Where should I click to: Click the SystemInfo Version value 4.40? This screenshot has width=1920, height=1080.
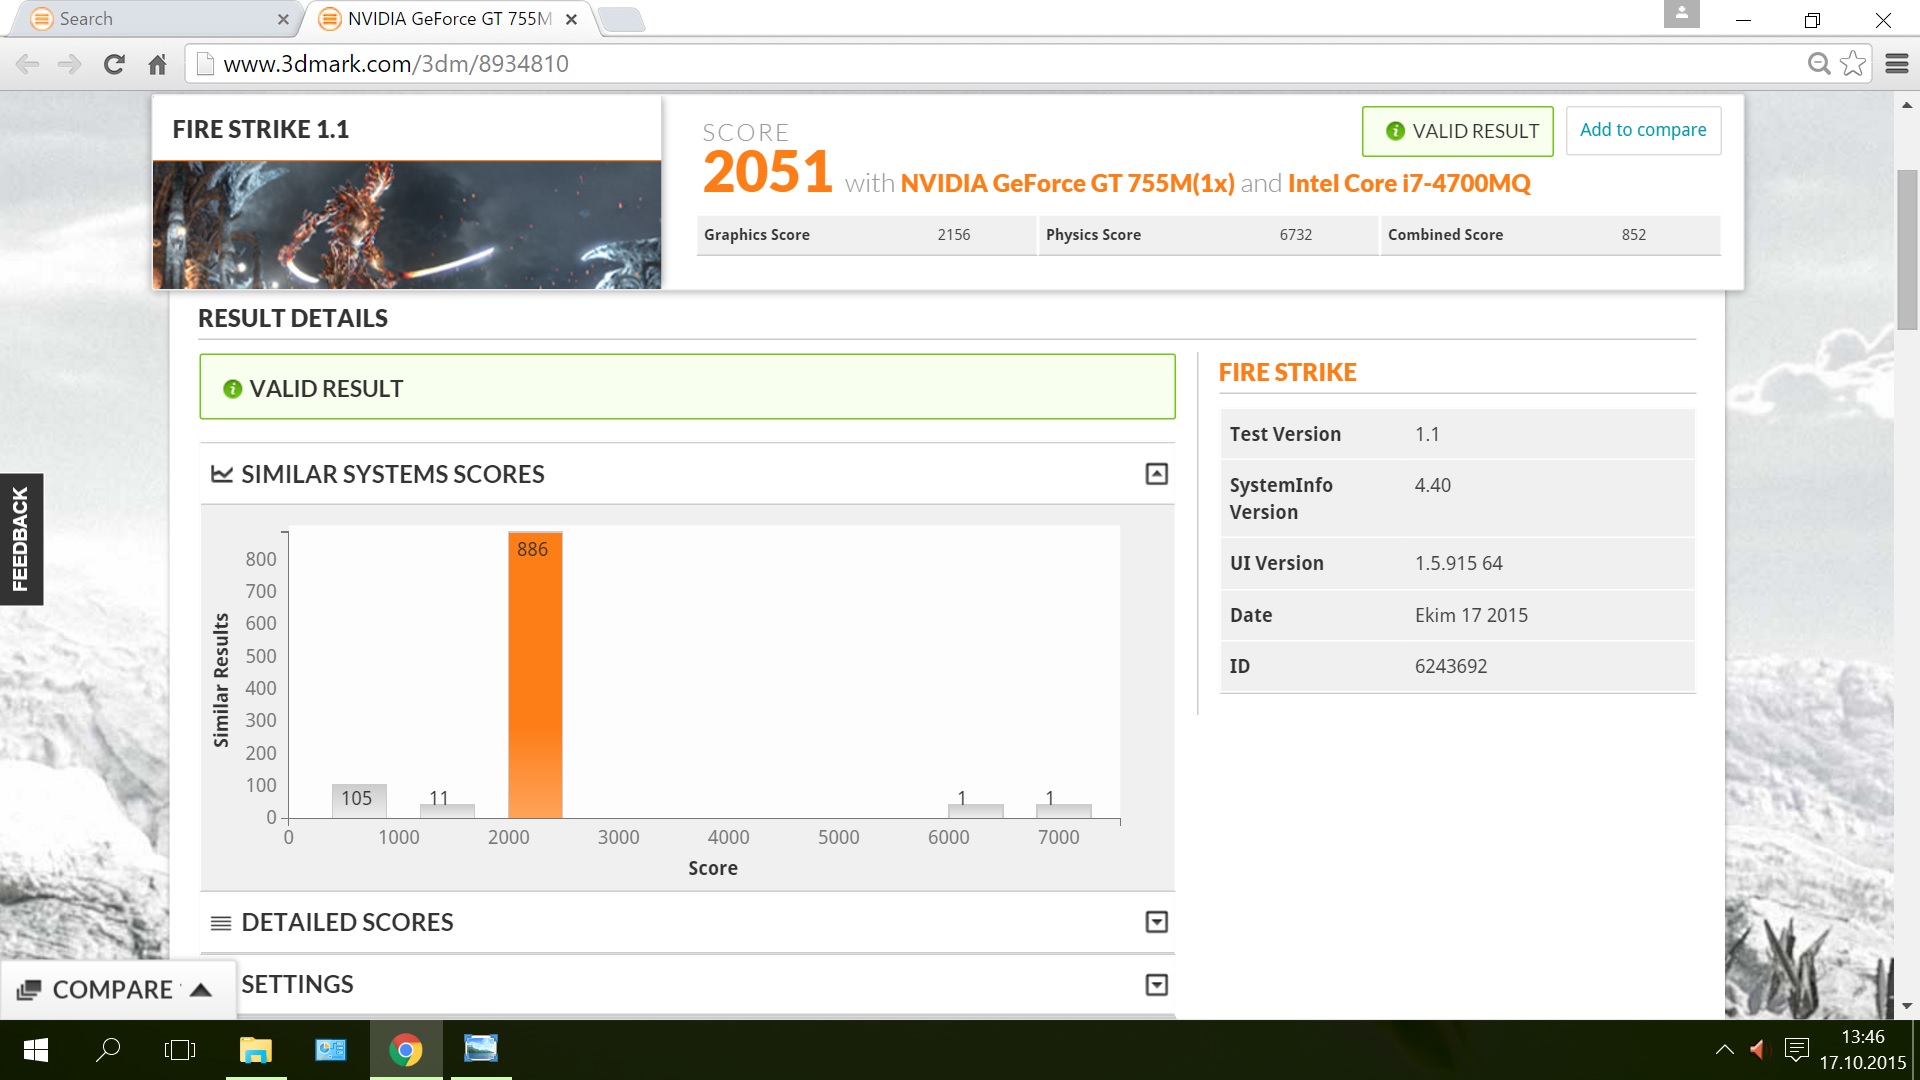click(1432, 486)
